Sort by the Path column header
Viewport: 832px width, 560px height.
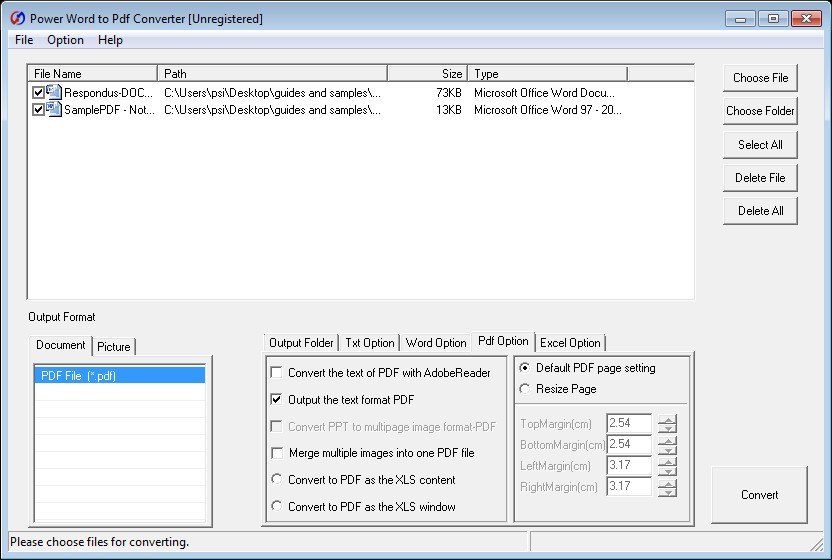[273, 74]
